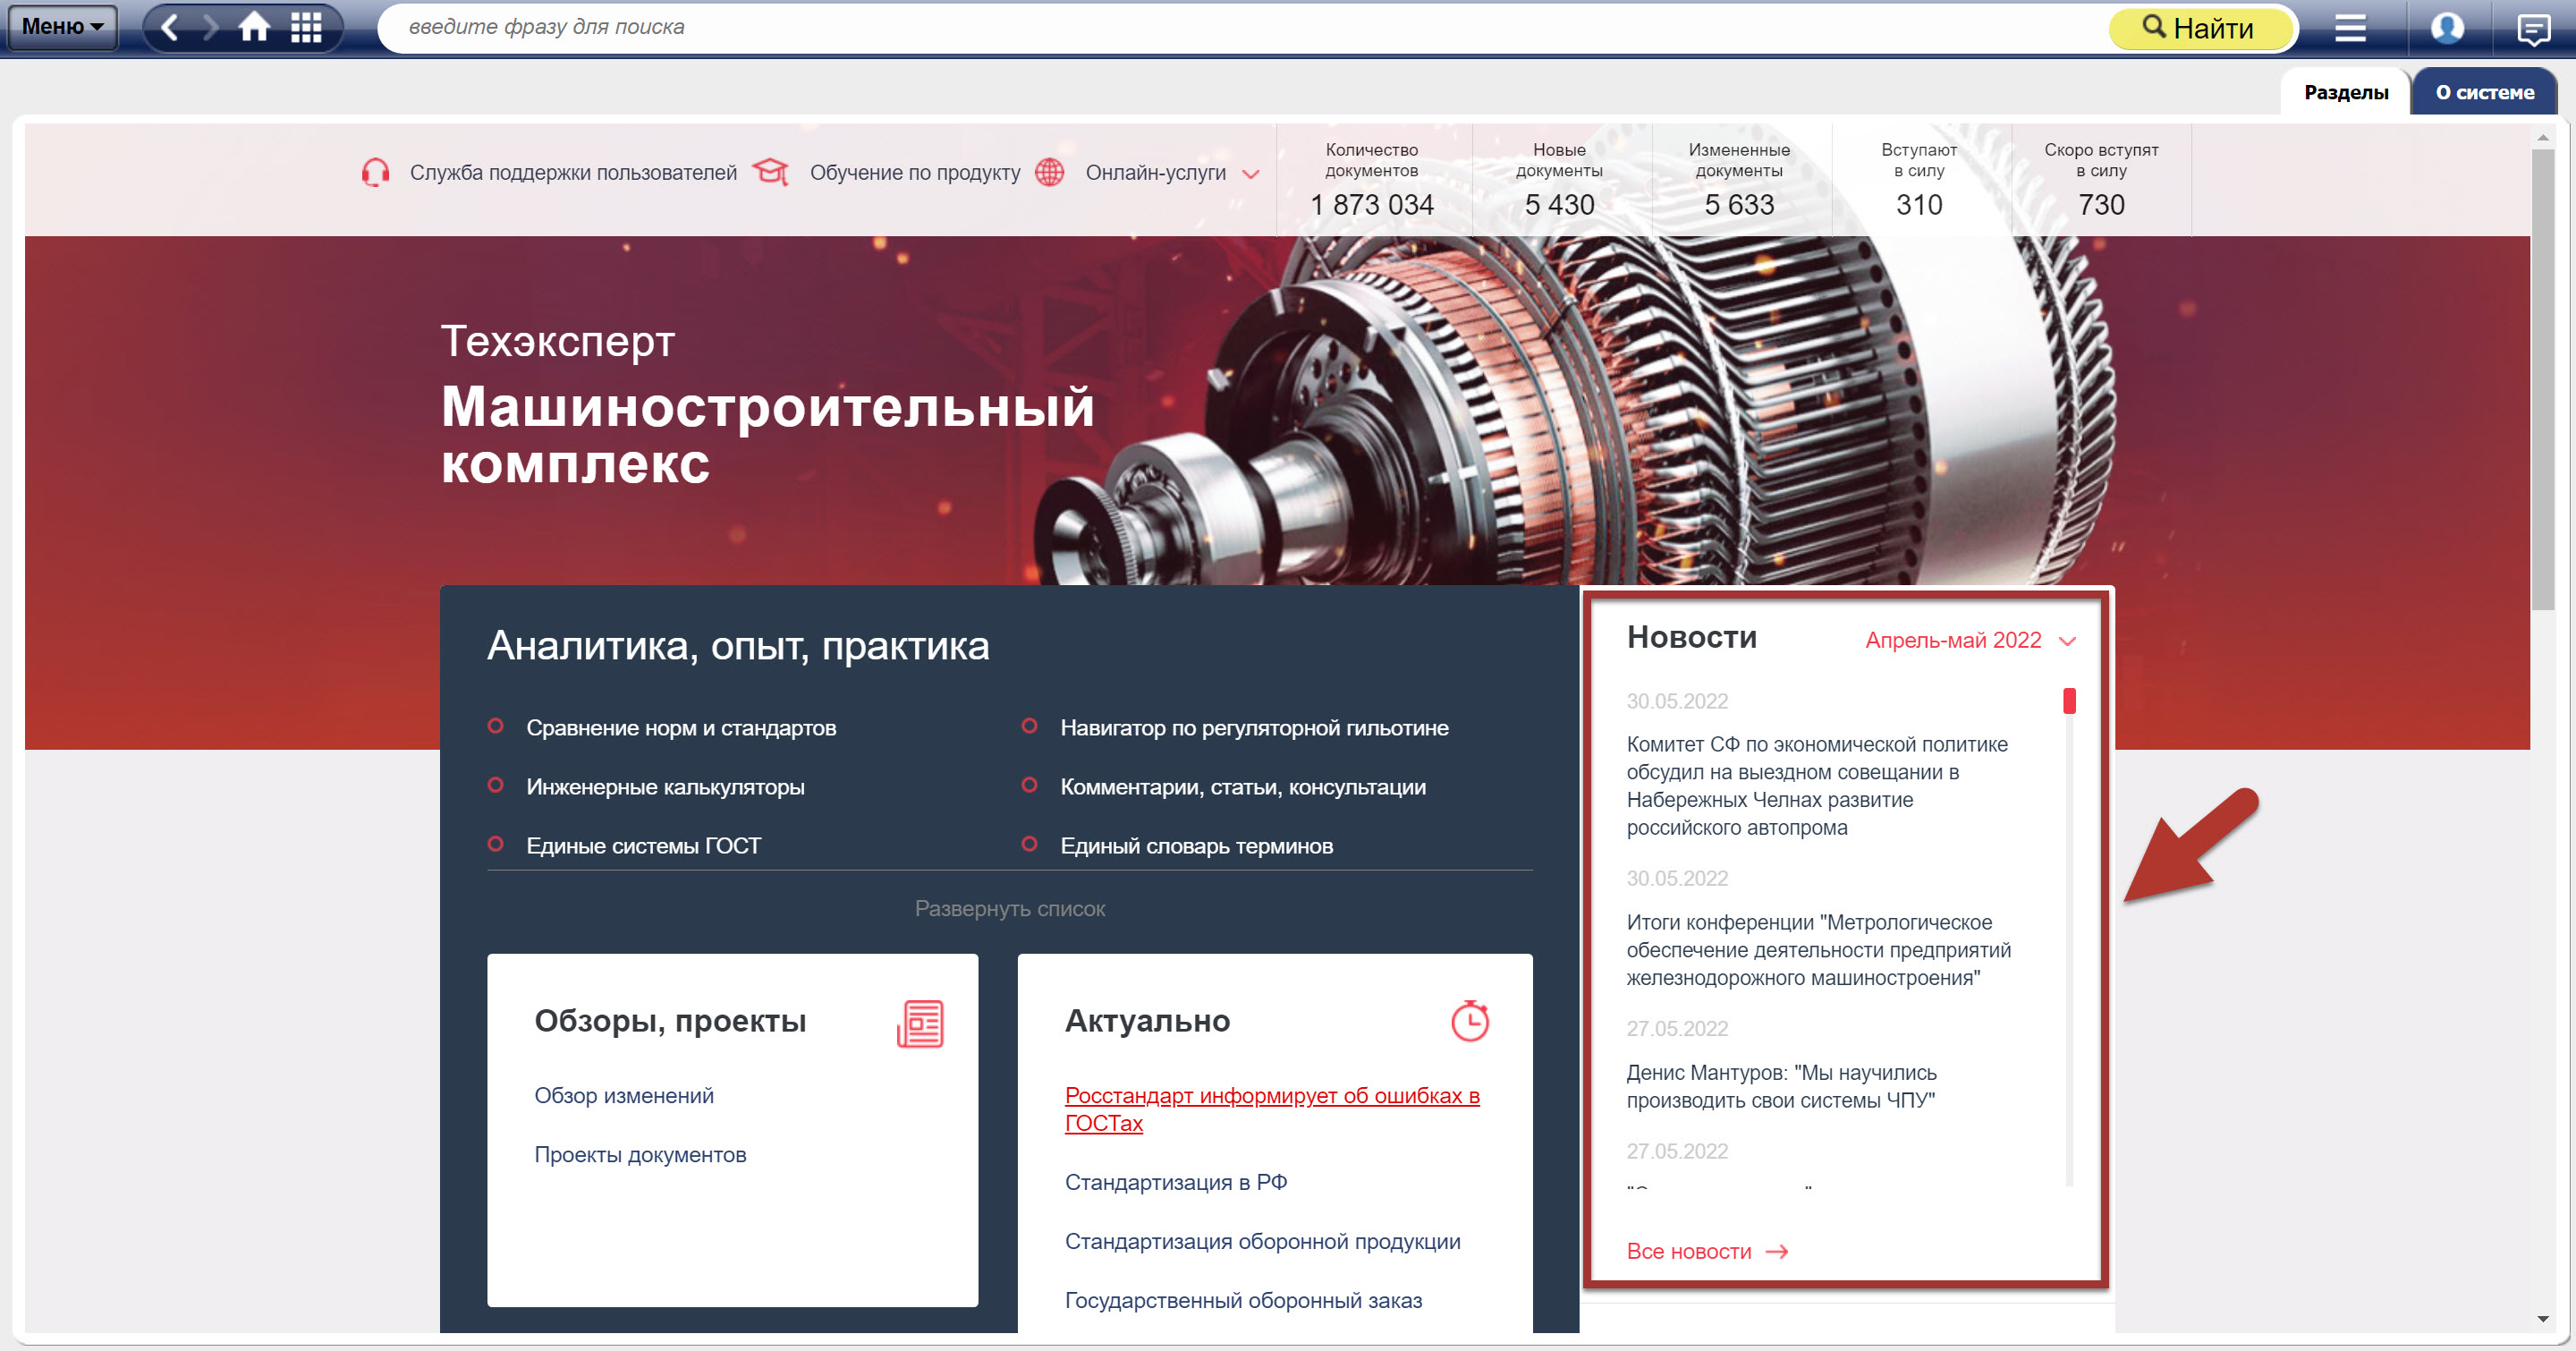This screenshot has width=2576, height=1351.
Task: Open Проекты документов link
Action: point(640,1155)
